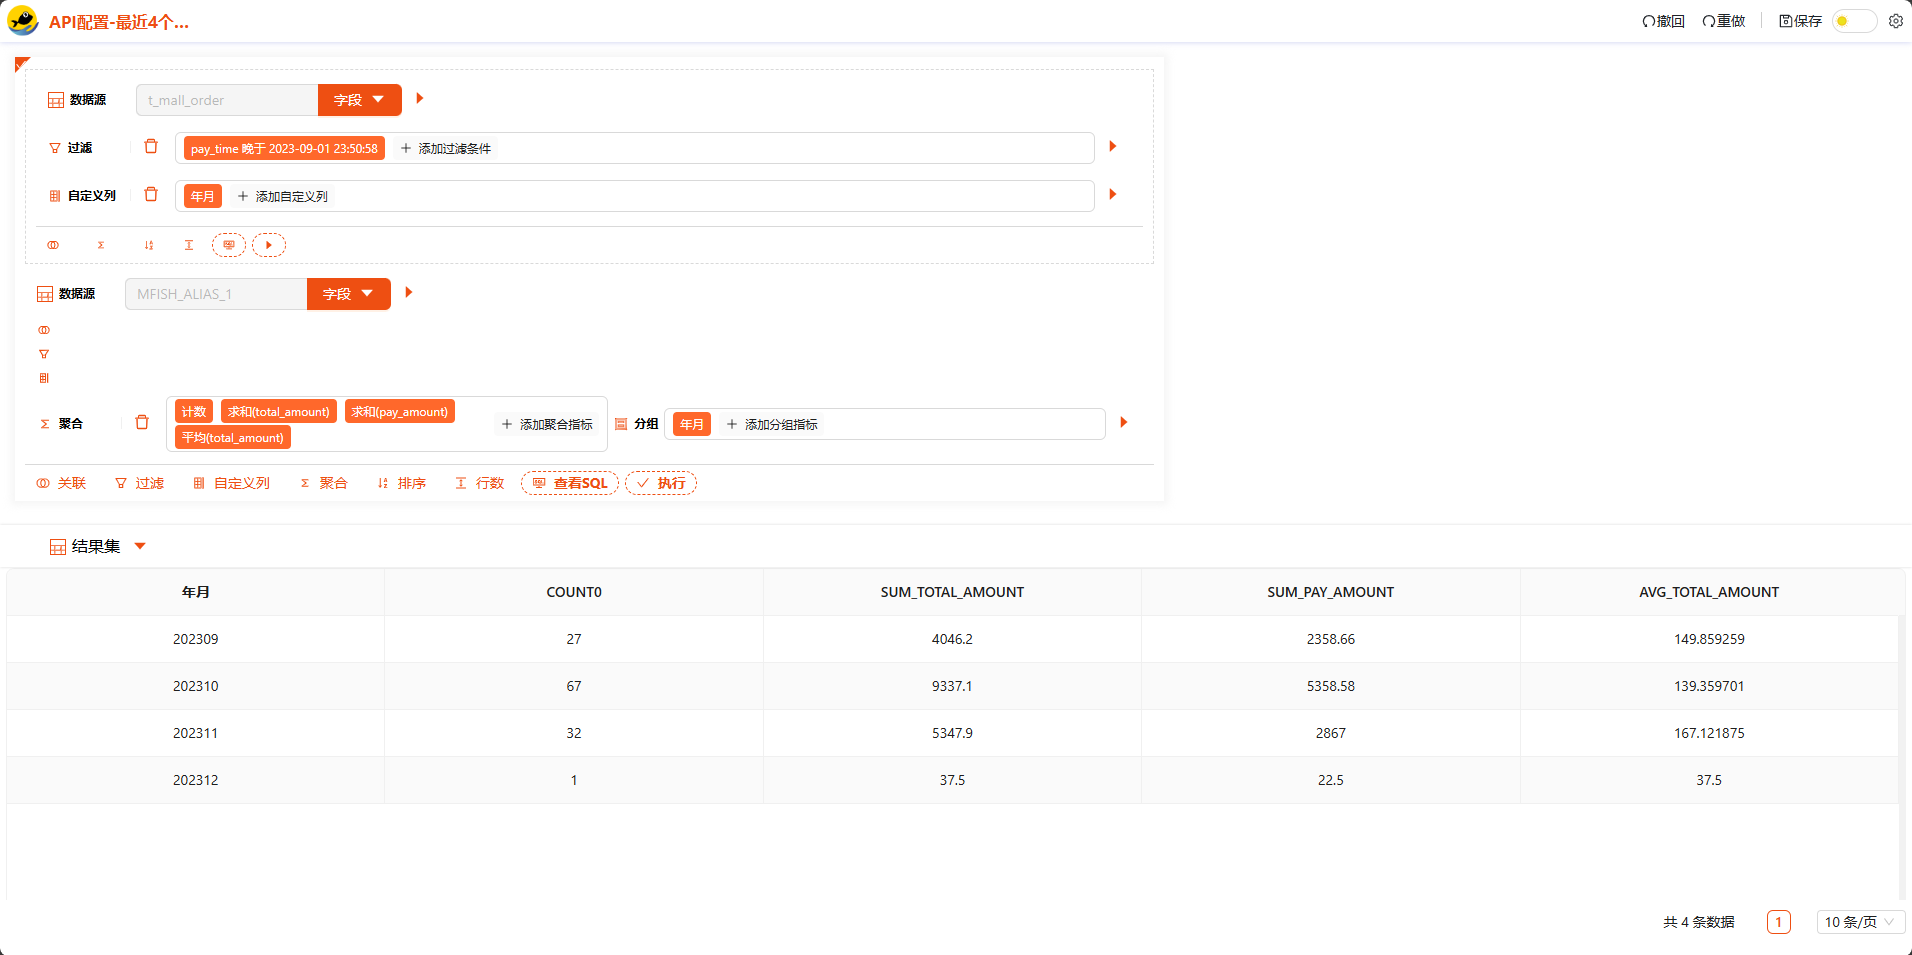1912x955 pixels.
Task: Expand the 结果集 dropdown arrow
Action: 140,546
